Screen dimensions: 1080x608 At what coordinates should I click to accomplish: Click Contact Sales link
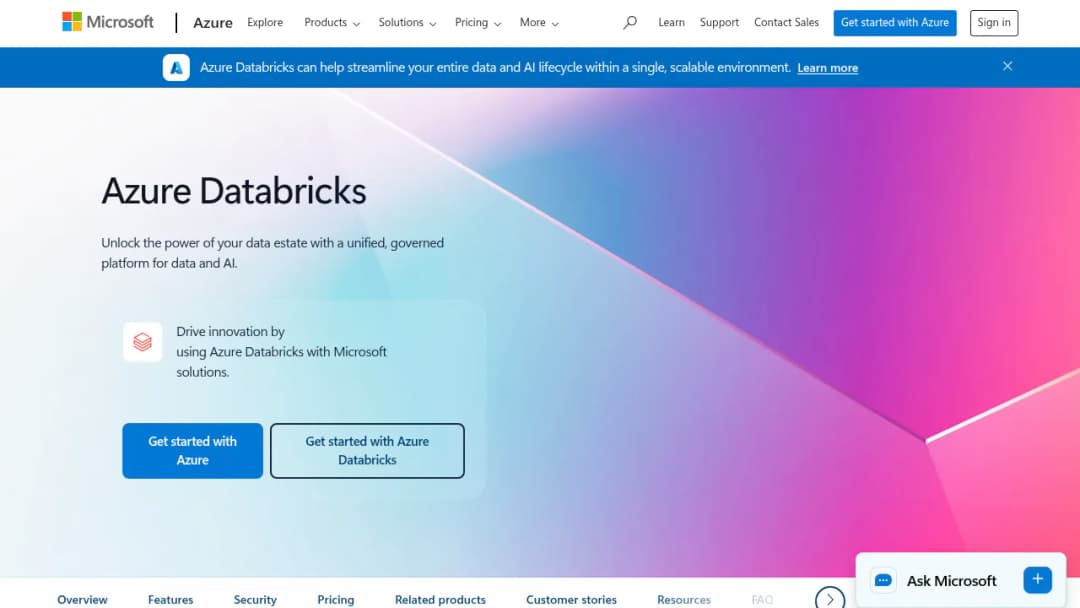tap(786, 23)
